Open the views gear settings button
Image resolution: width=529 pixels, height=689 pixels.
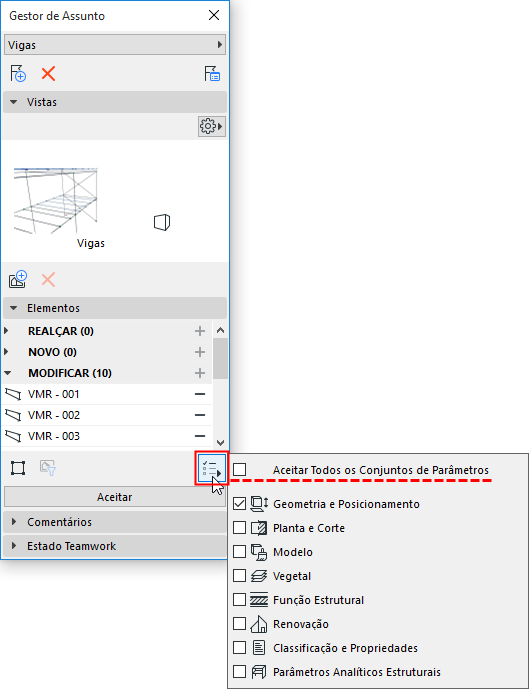click(212, 127)
